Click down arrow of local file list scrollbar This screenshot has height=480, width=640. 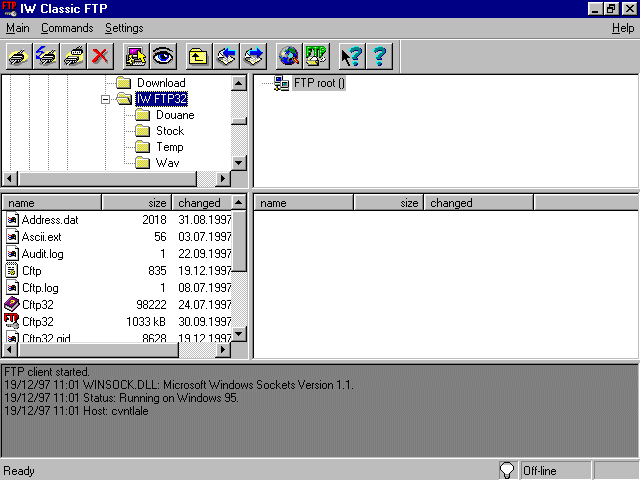[239, 334]
